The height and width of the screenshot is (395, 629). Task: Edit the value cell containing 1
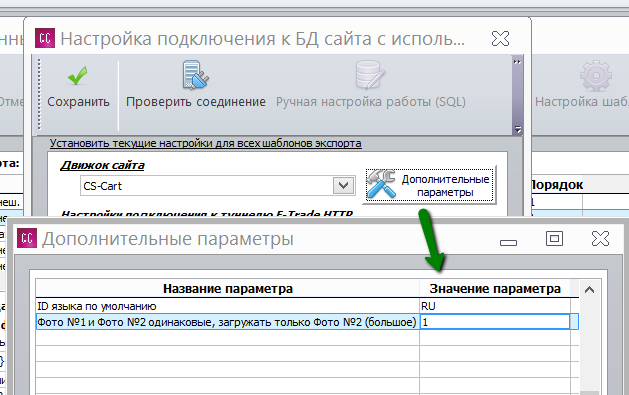tap(495, 322)
